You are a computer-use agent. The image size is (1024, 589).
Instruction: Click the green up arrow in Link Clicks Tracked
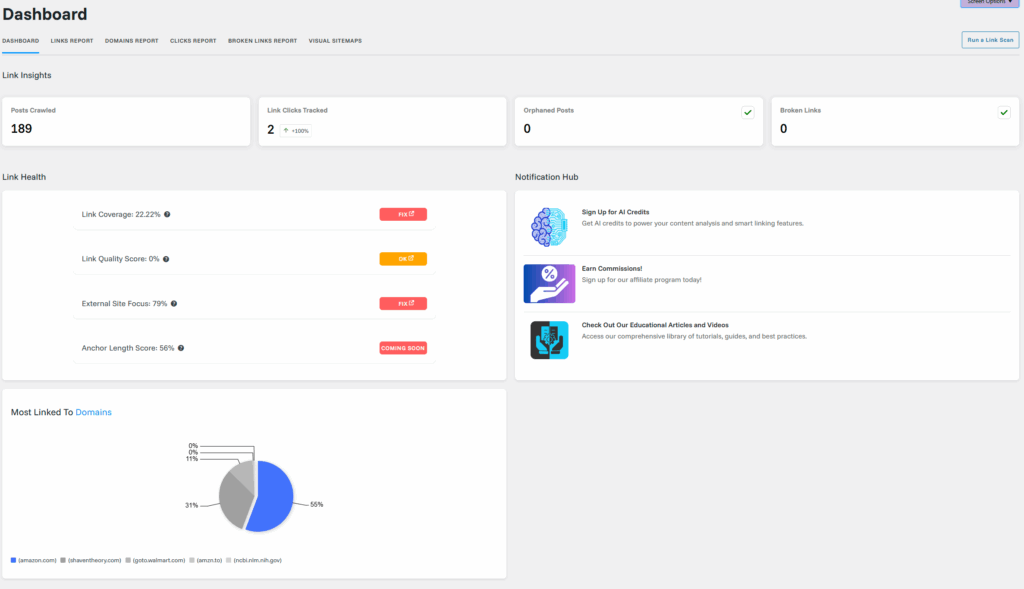[285, 130]
